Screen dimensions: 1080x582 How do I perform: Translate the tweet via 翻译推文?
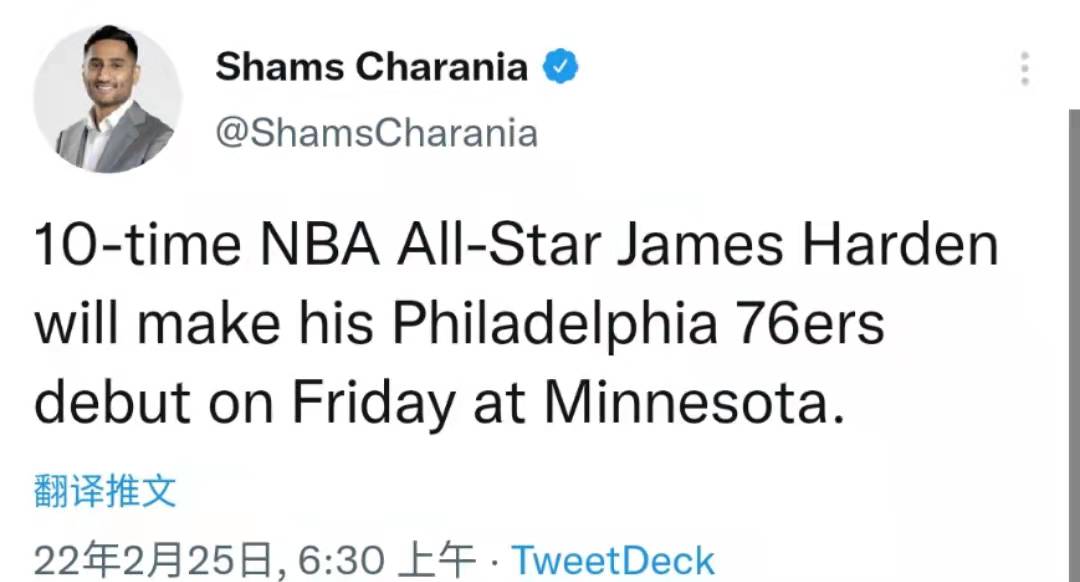(x=105, y=492)
